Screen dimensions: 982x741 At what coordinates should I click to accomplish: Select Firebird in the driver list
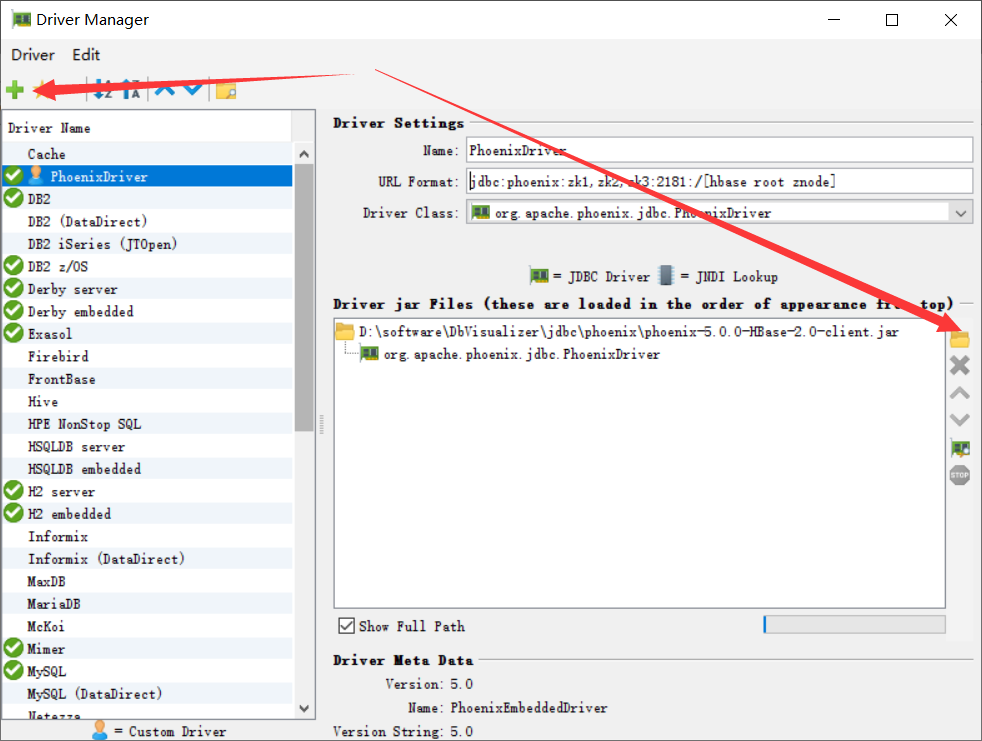tap(61, 356)
